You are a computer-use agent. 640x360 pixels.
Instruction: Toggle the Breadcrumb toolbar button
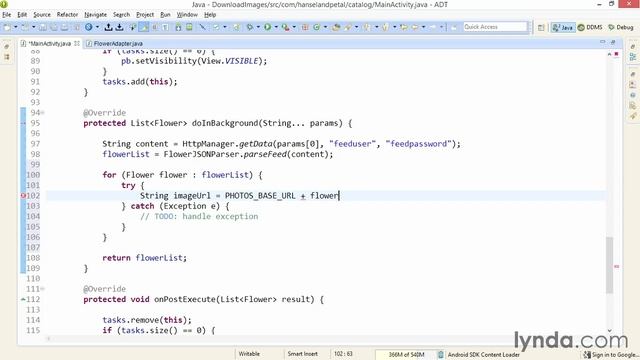coord(133,27)
